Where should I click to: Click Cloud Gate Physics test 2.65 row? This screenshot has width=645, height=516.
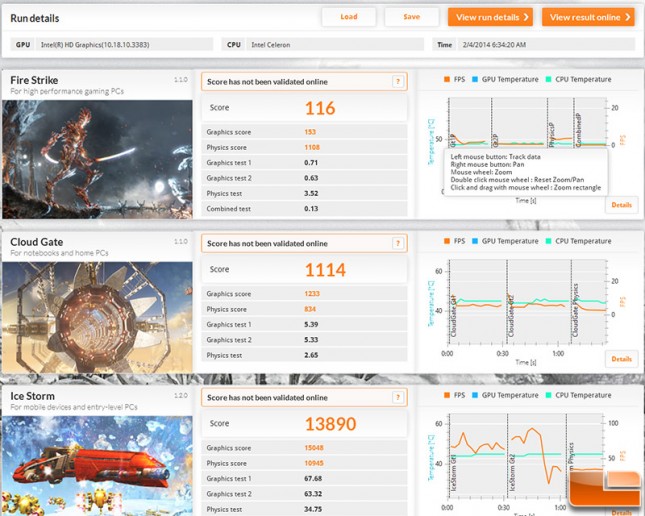tap(304, 355)
